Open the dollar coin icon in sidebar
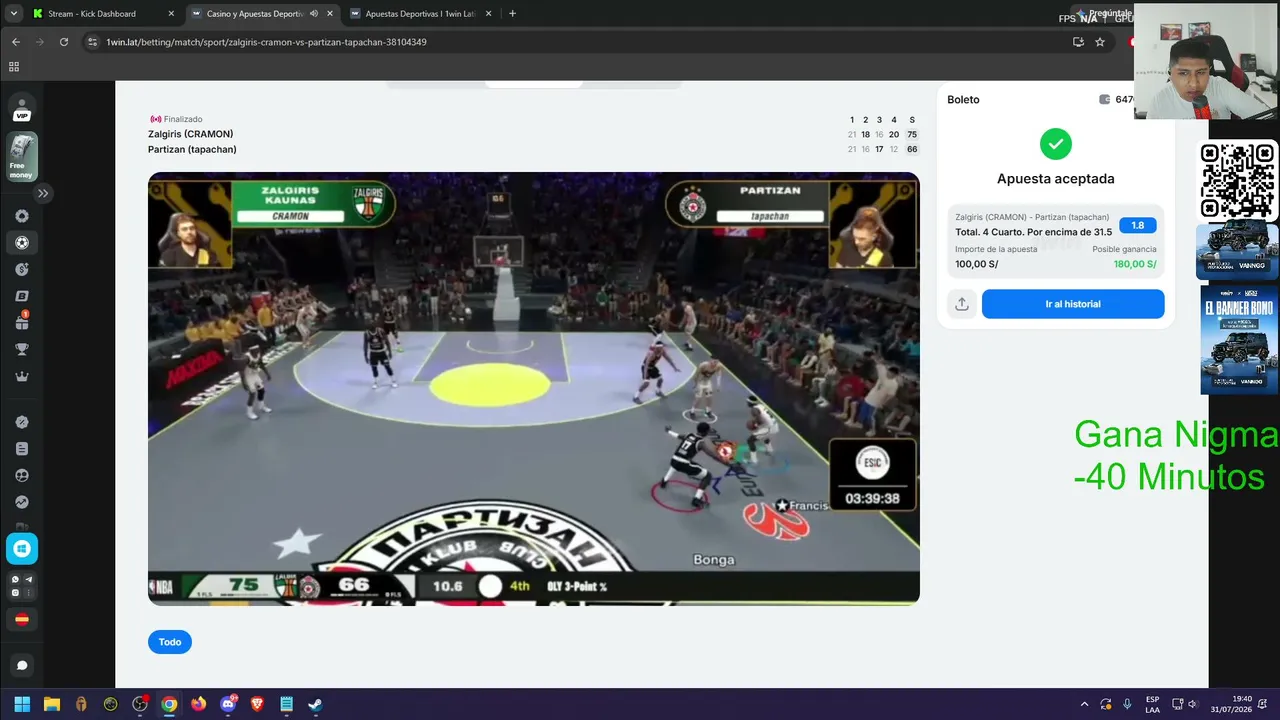Viewport: 1280px width, 720px height. (22, 269)
